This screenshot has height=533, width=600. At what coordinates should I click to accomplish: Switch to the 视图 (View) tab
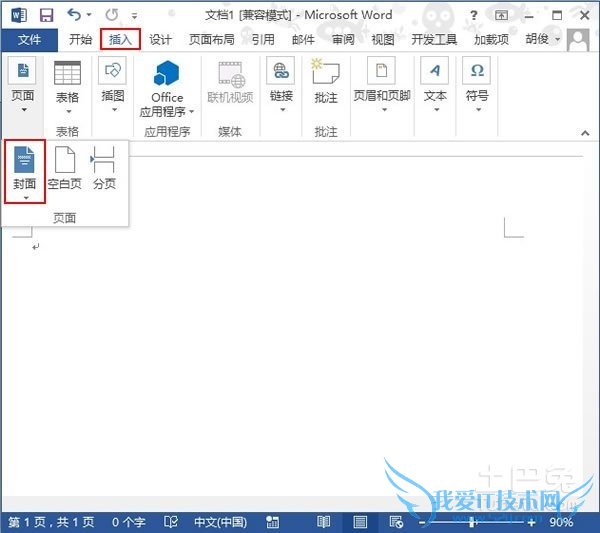(x=383, y=39)
